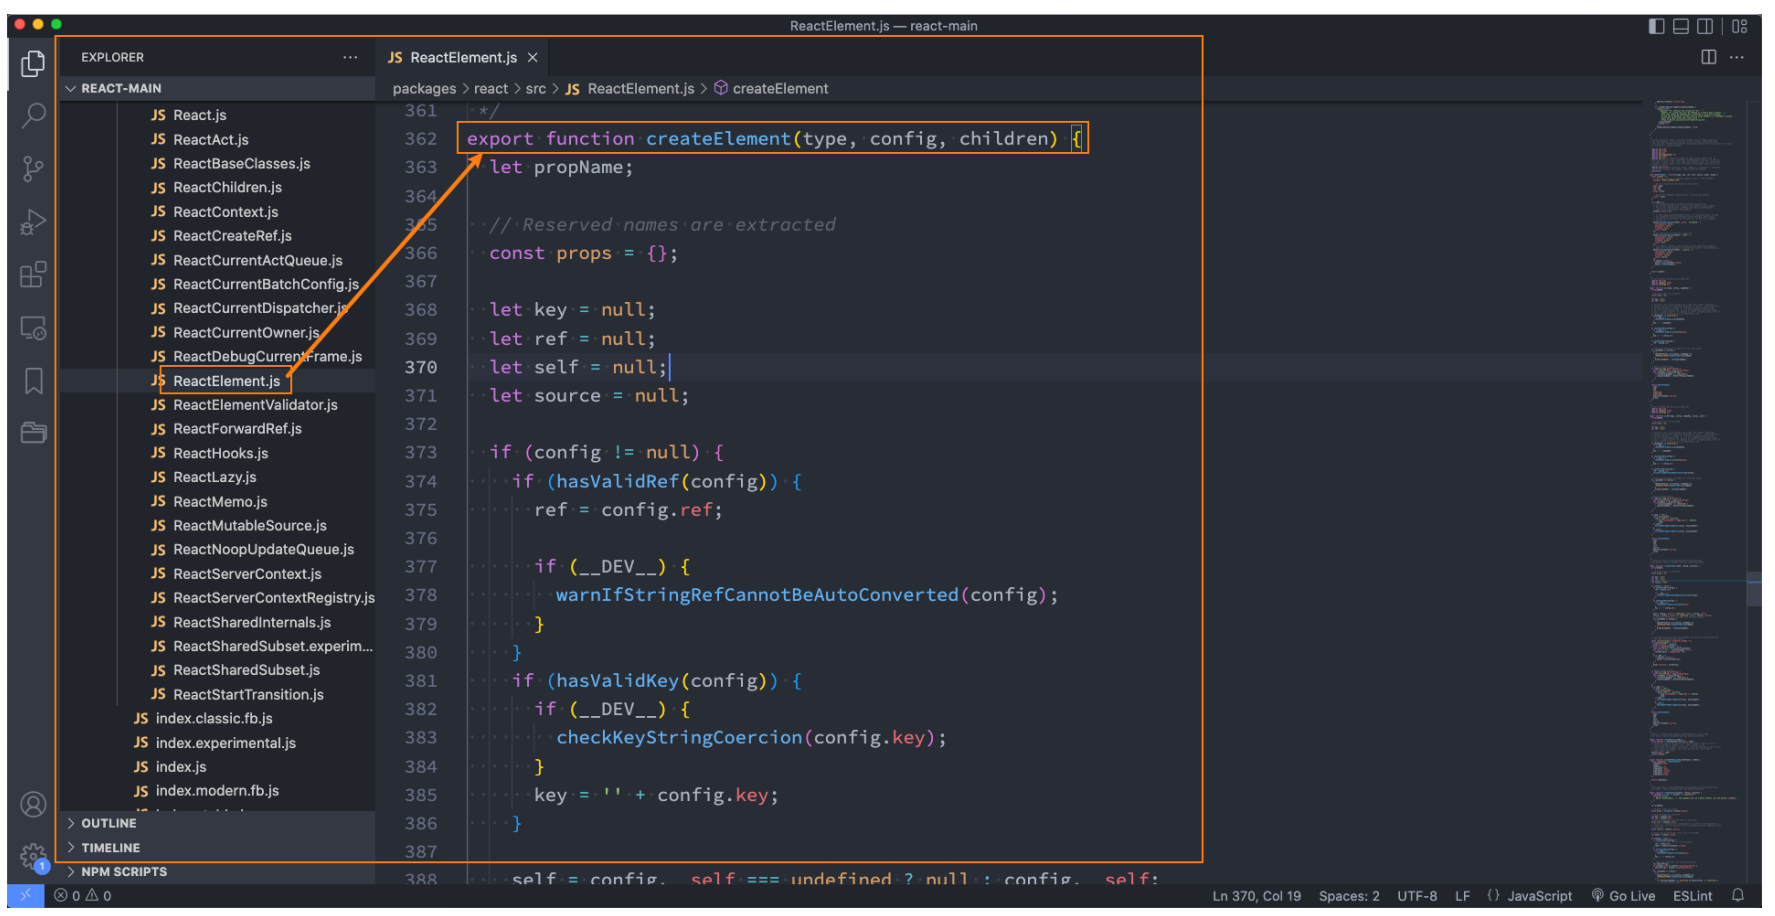Open the Source Control view
The image size is (1775, 916).
[x=33, y=169]
